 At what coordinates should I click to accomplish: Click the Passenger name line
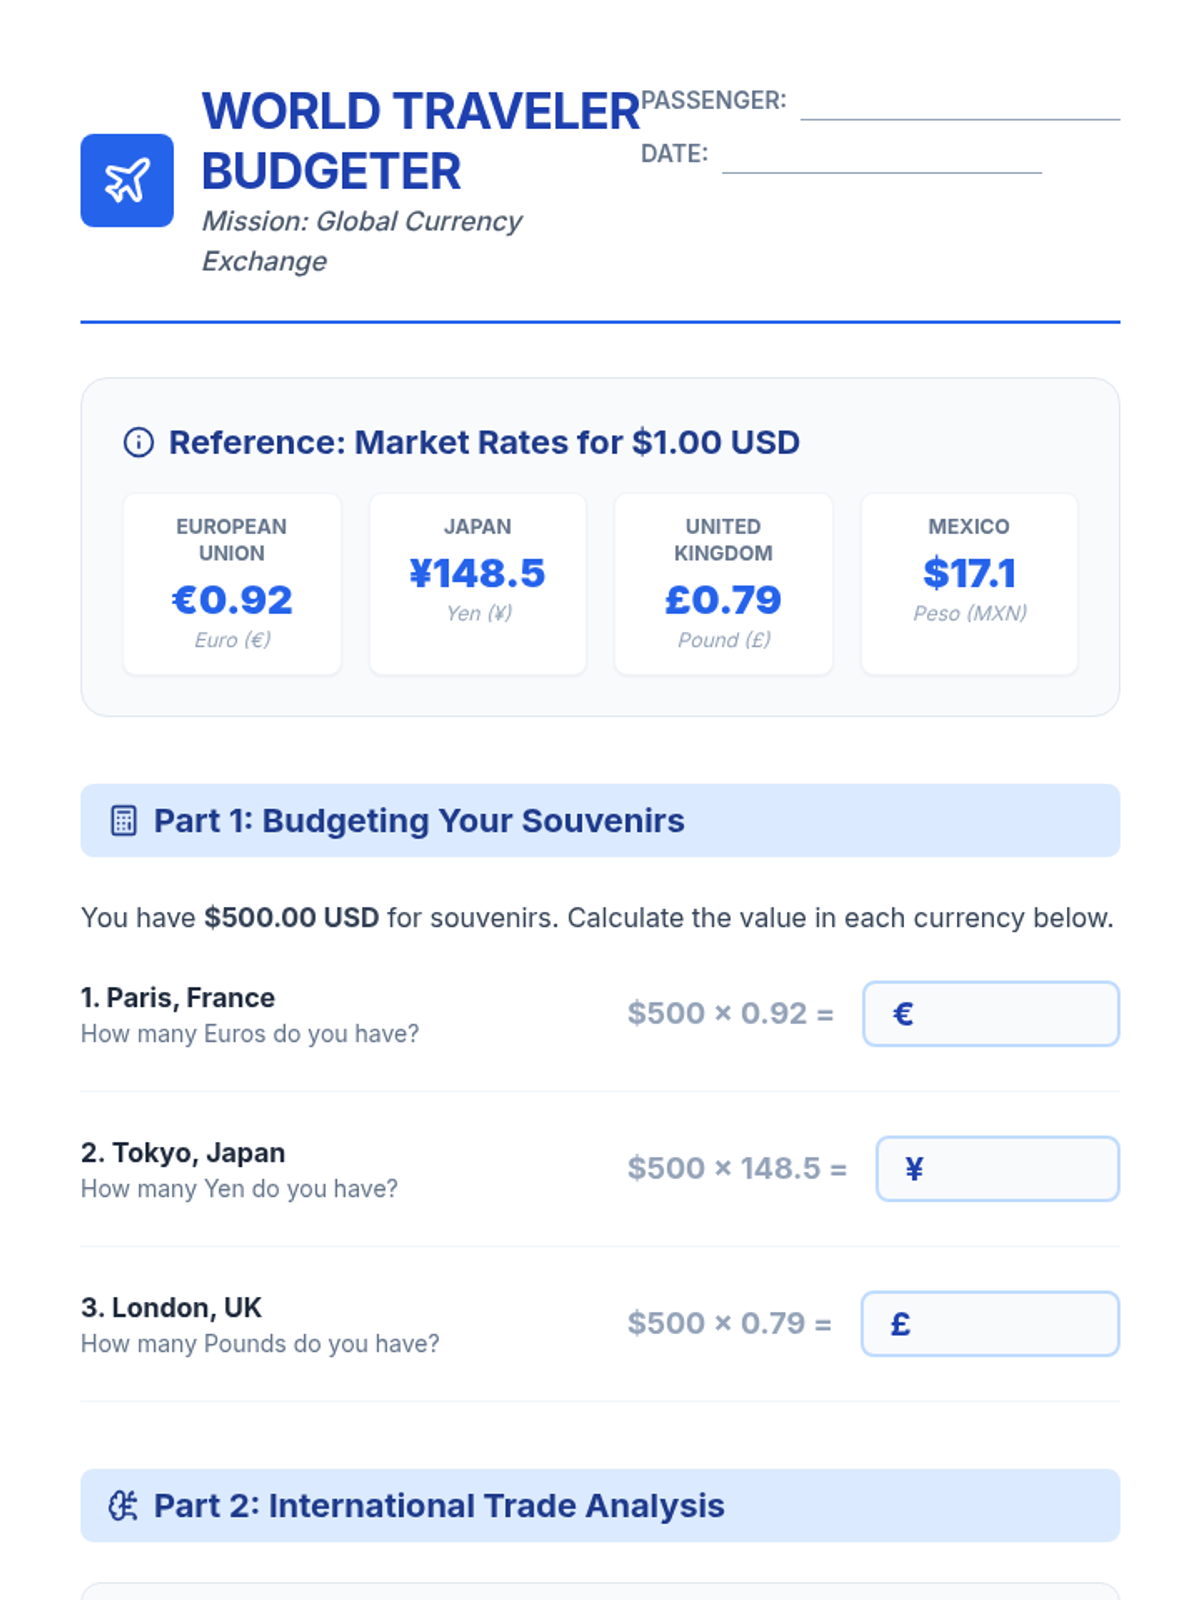pyautogui.click(x=959, y=106)
